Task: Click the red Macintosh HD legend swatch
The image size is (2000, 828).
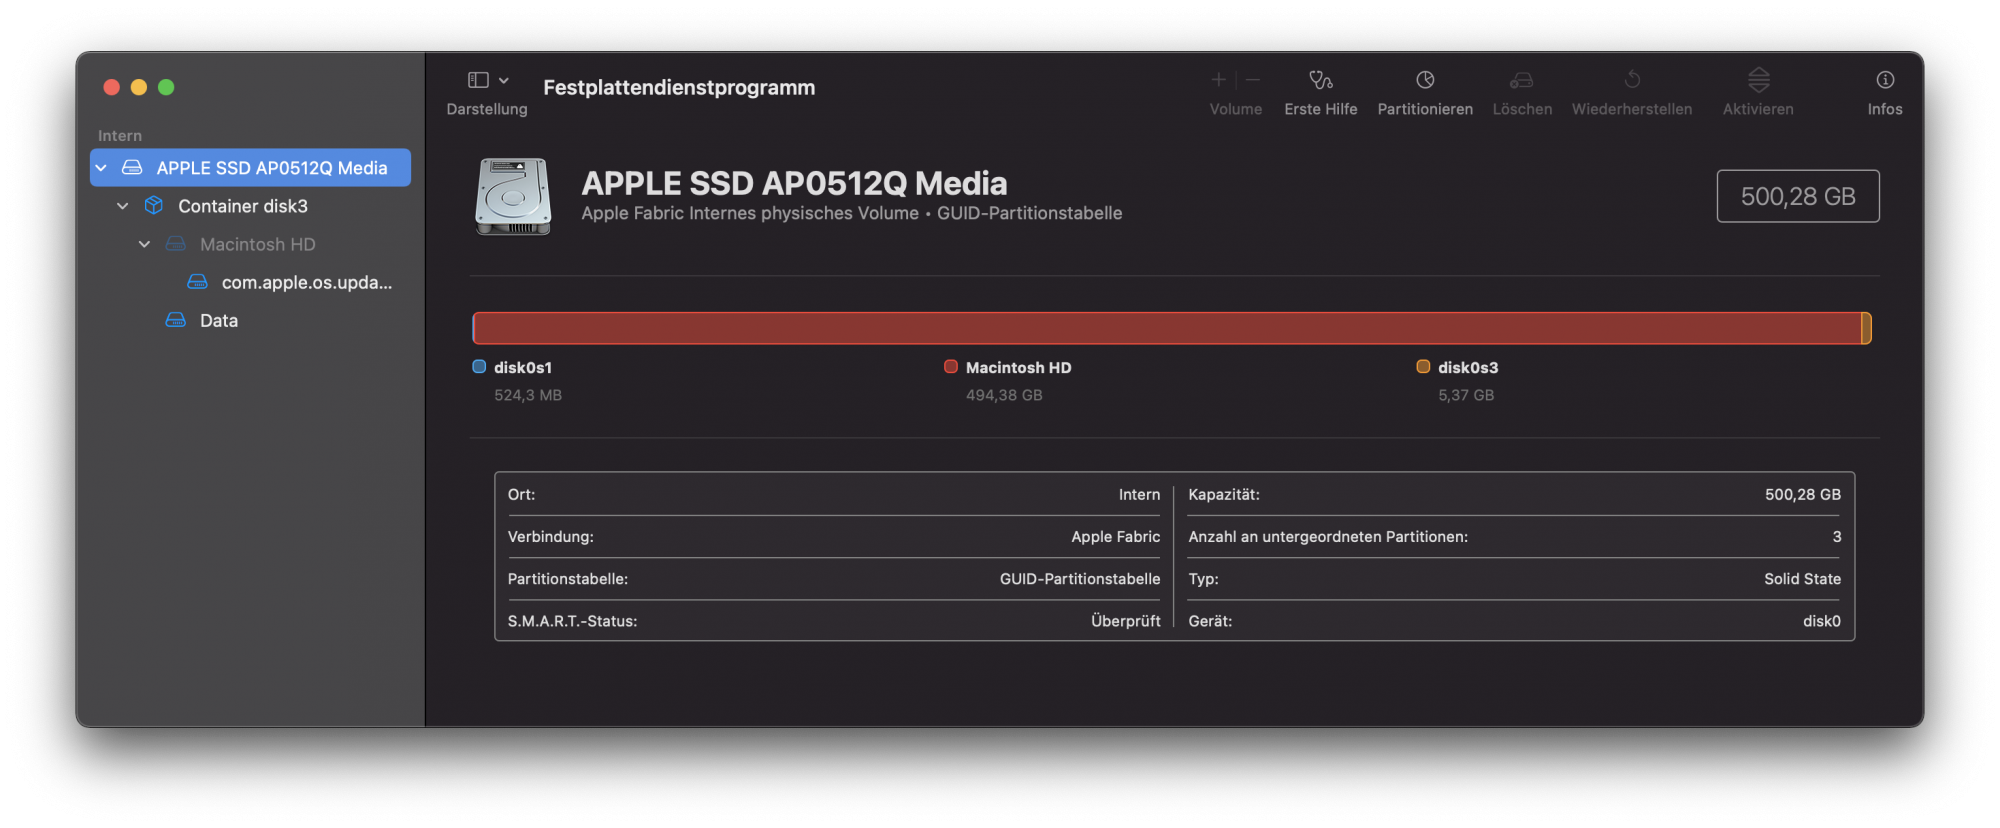Action: 951,367
